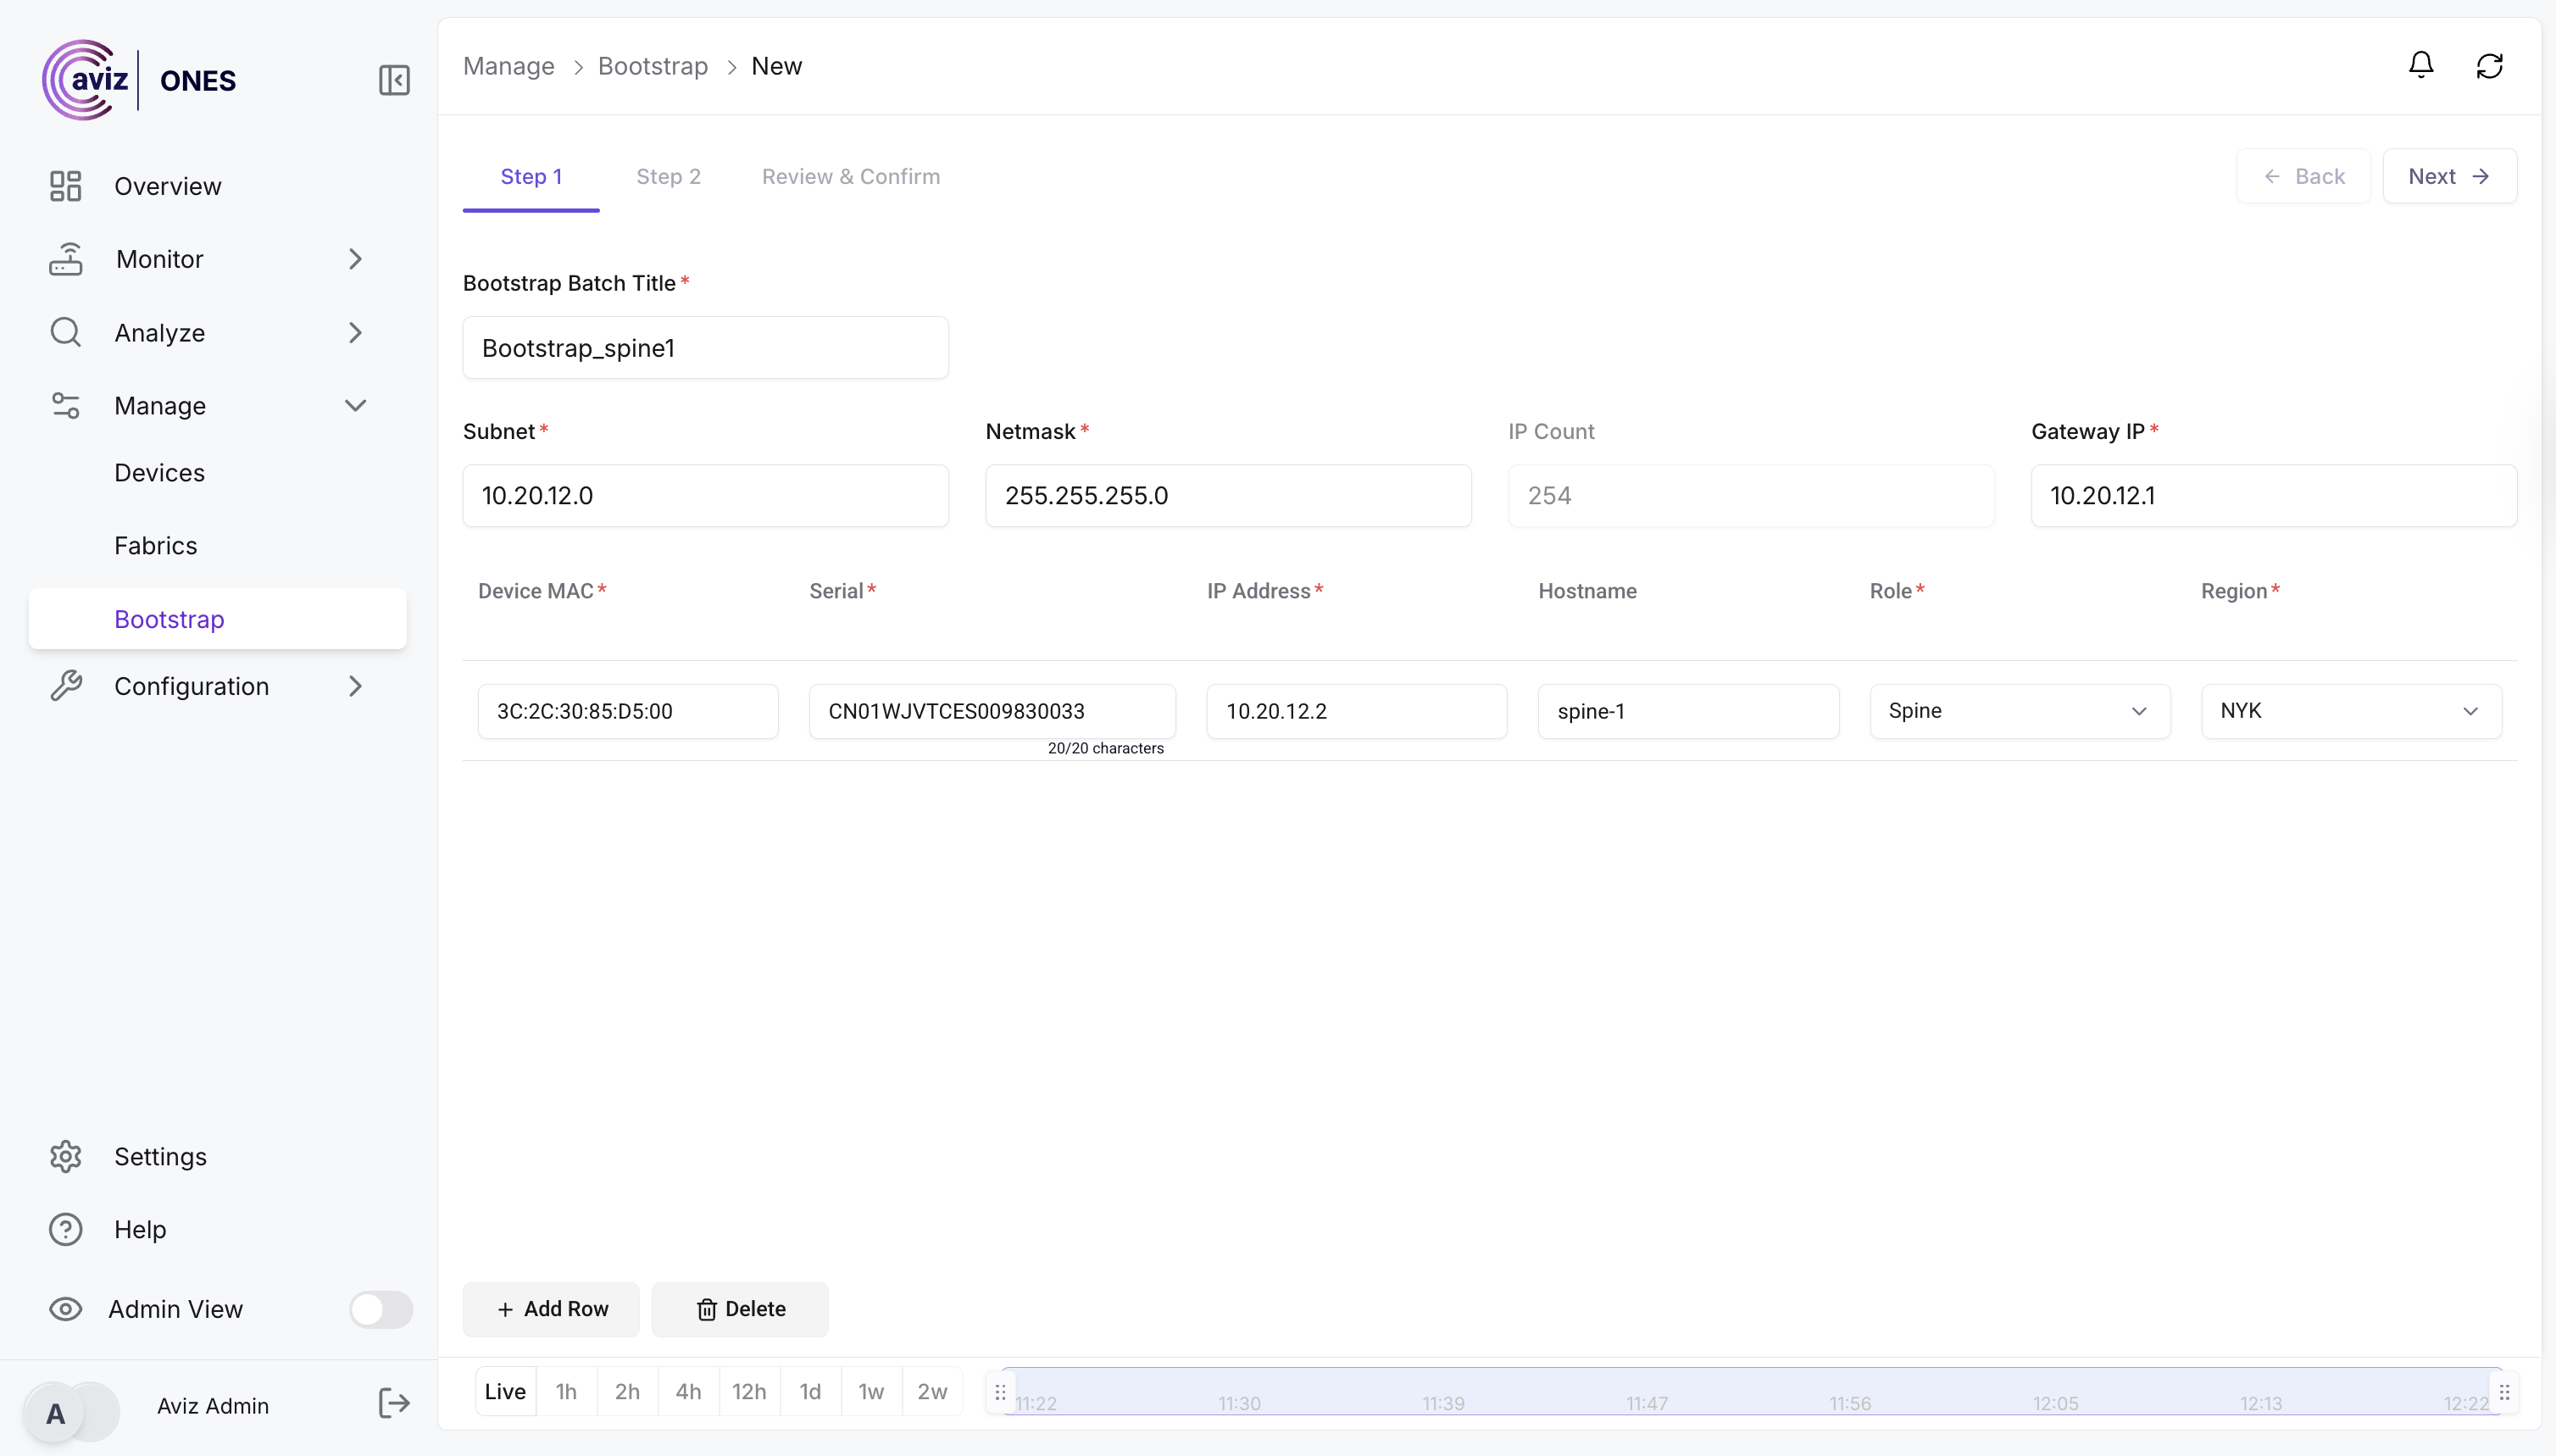Open the notifications bell

[2420, 66]
